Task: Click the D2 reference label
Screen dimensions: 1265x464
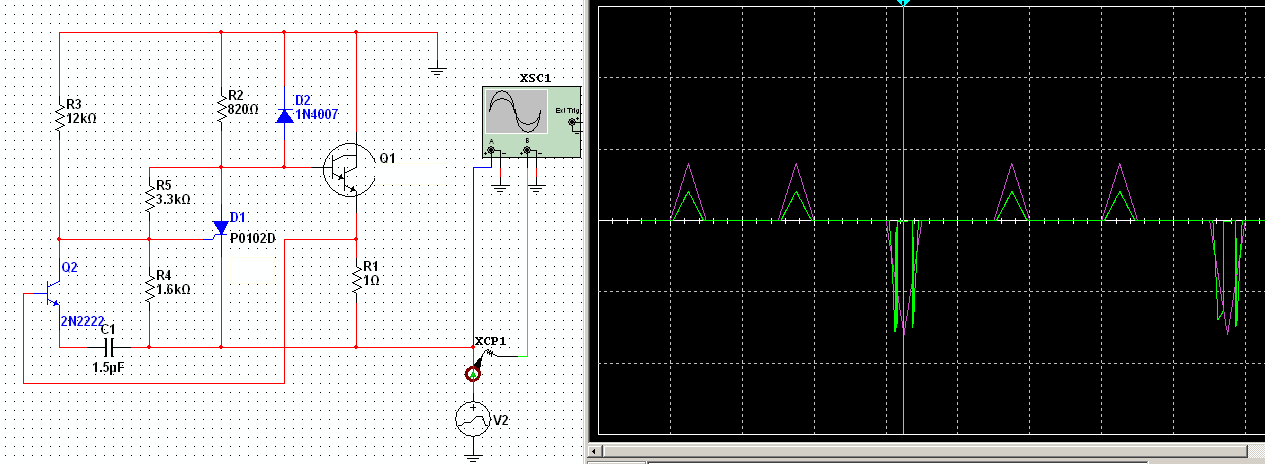Action: tap(303, 100)
